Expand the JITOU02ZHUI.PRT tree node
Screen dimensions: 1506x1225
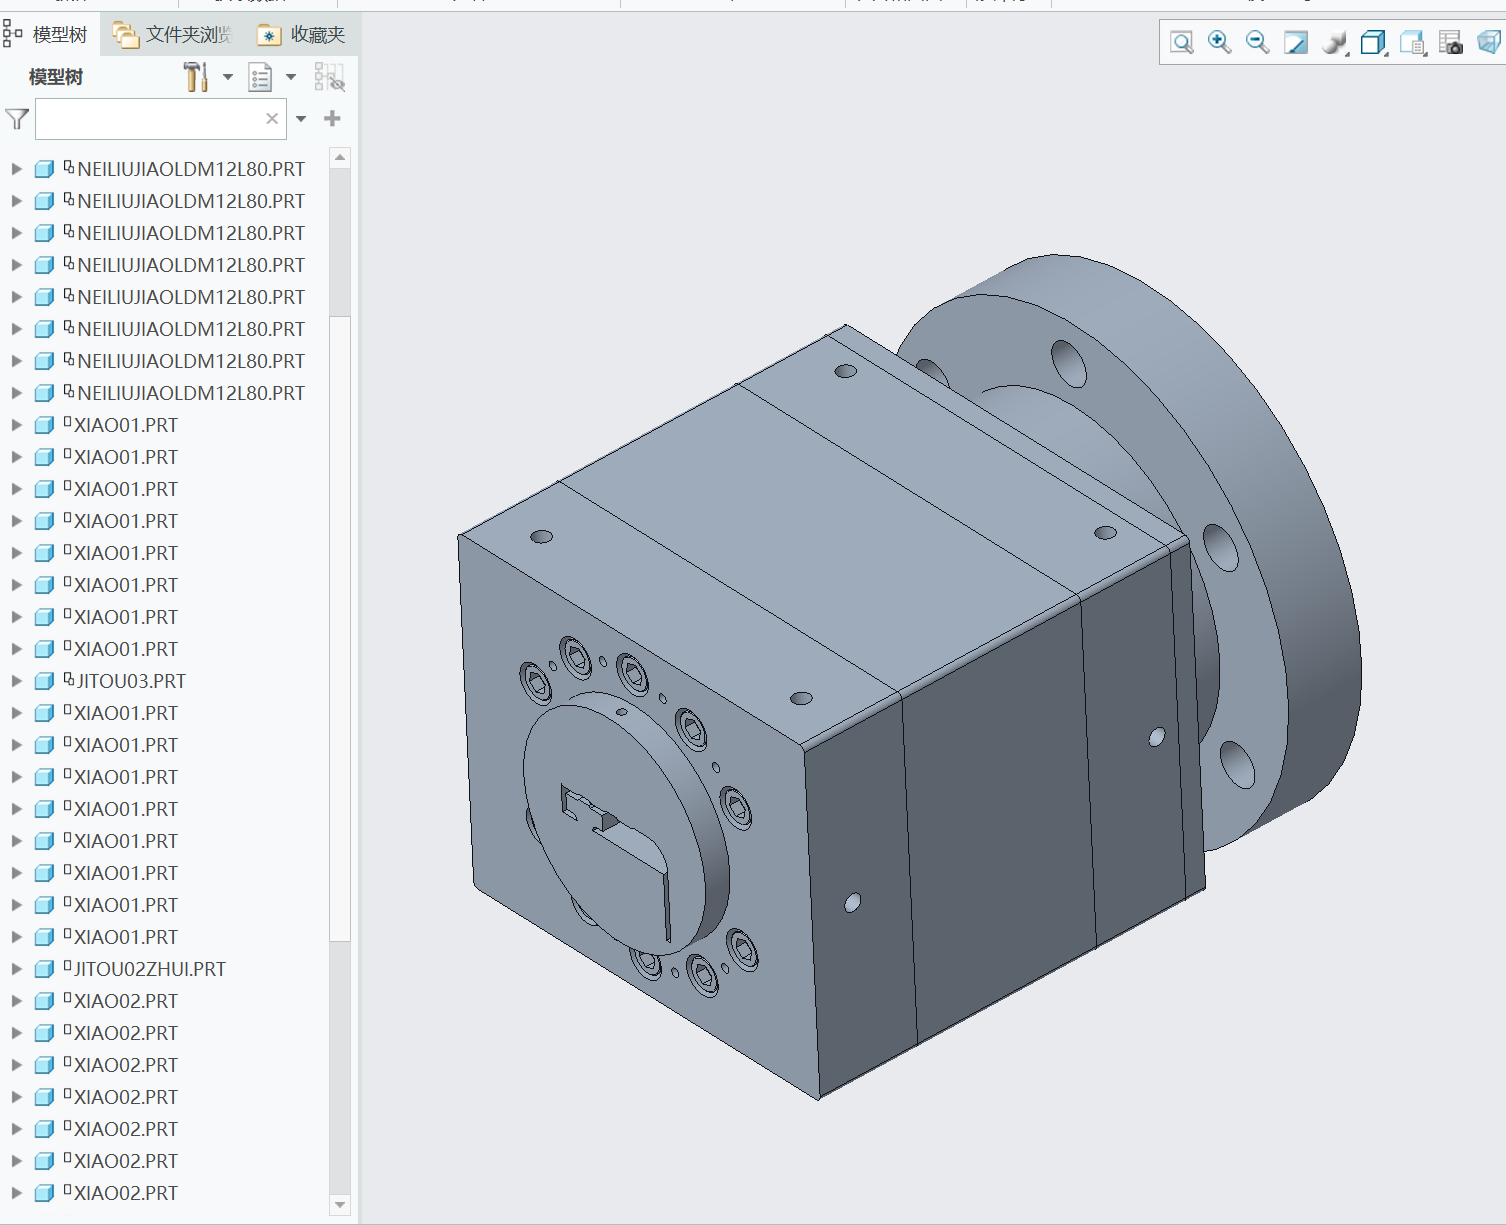[16, 969]
